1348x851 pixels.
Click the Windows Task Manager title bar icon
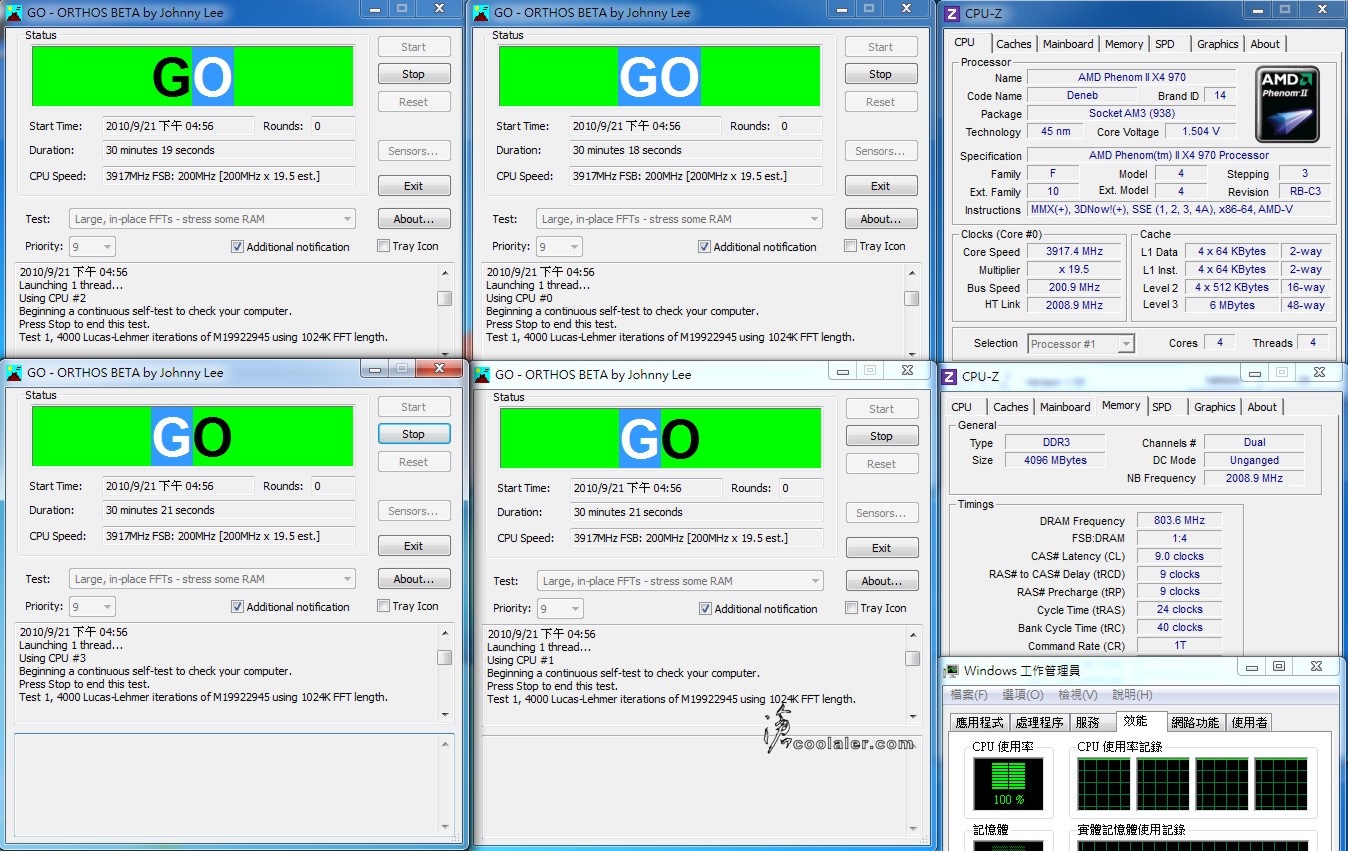tap(951, 670)
